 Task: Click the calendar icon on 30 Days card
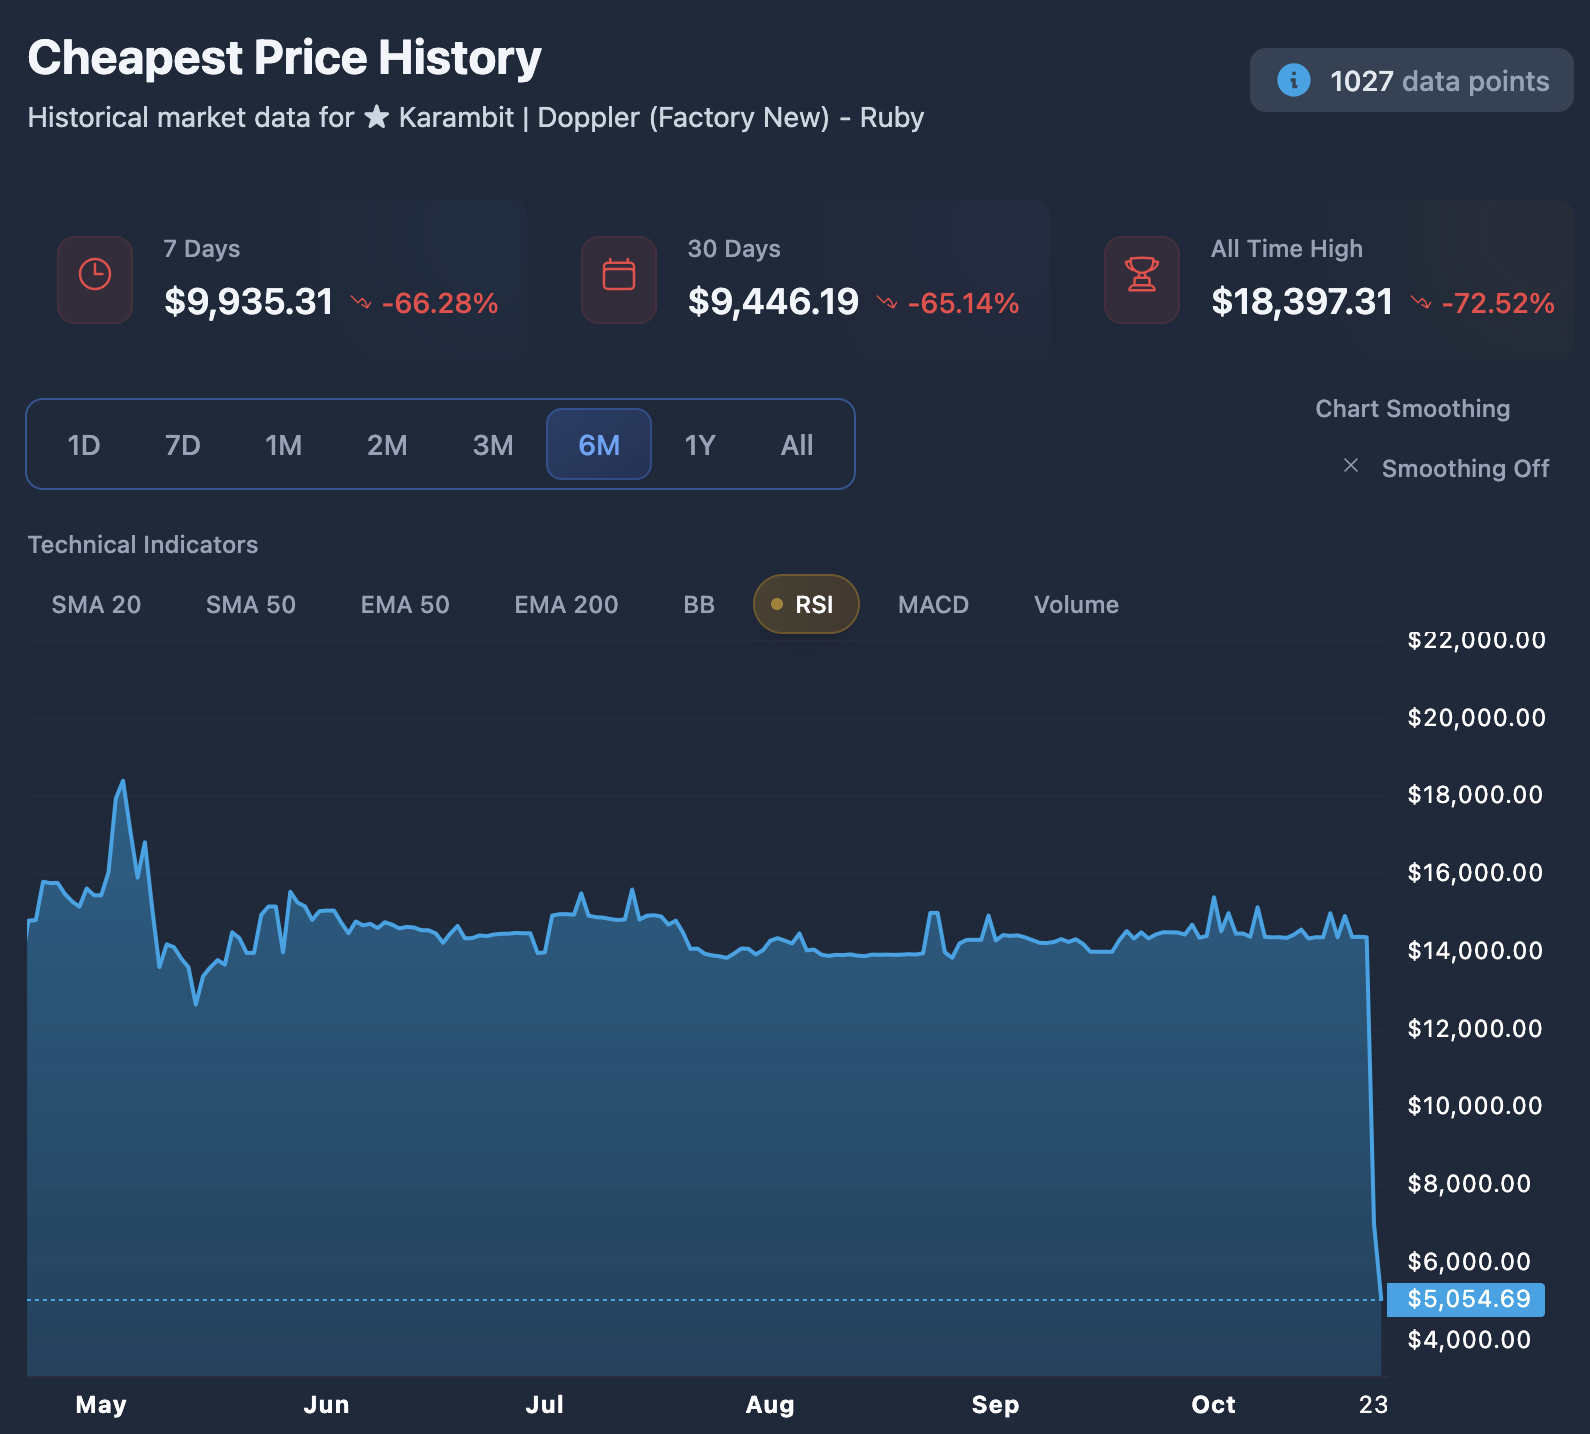pos(619,275)
